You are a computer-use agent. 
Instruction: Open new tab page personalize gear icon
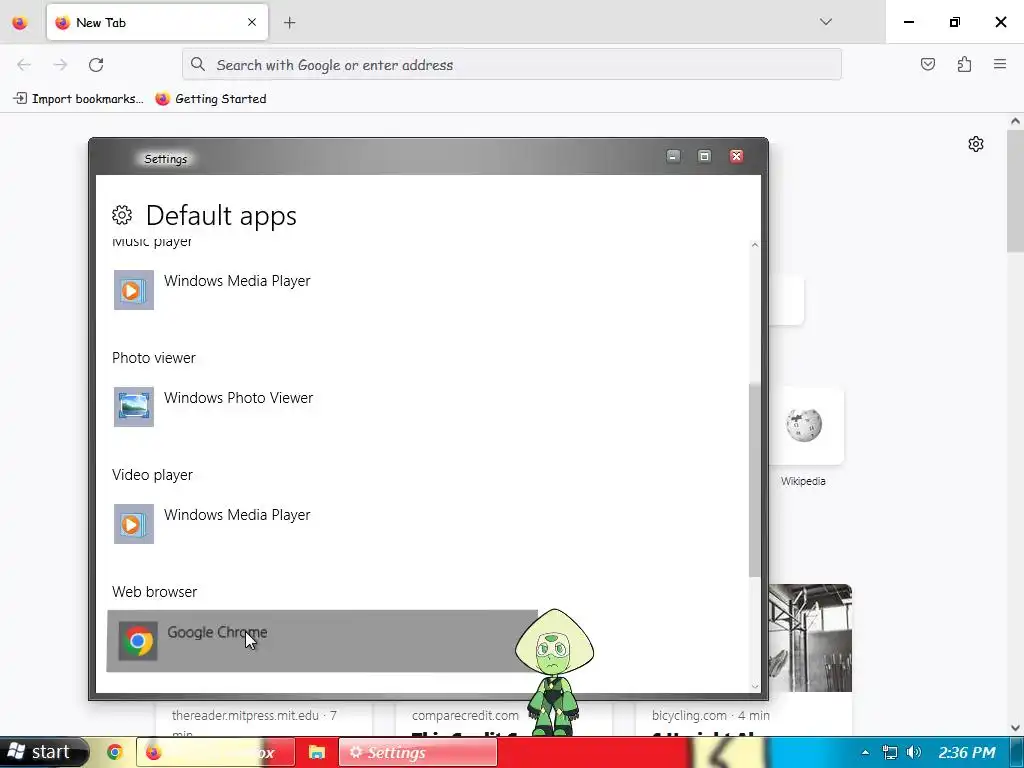976,144
